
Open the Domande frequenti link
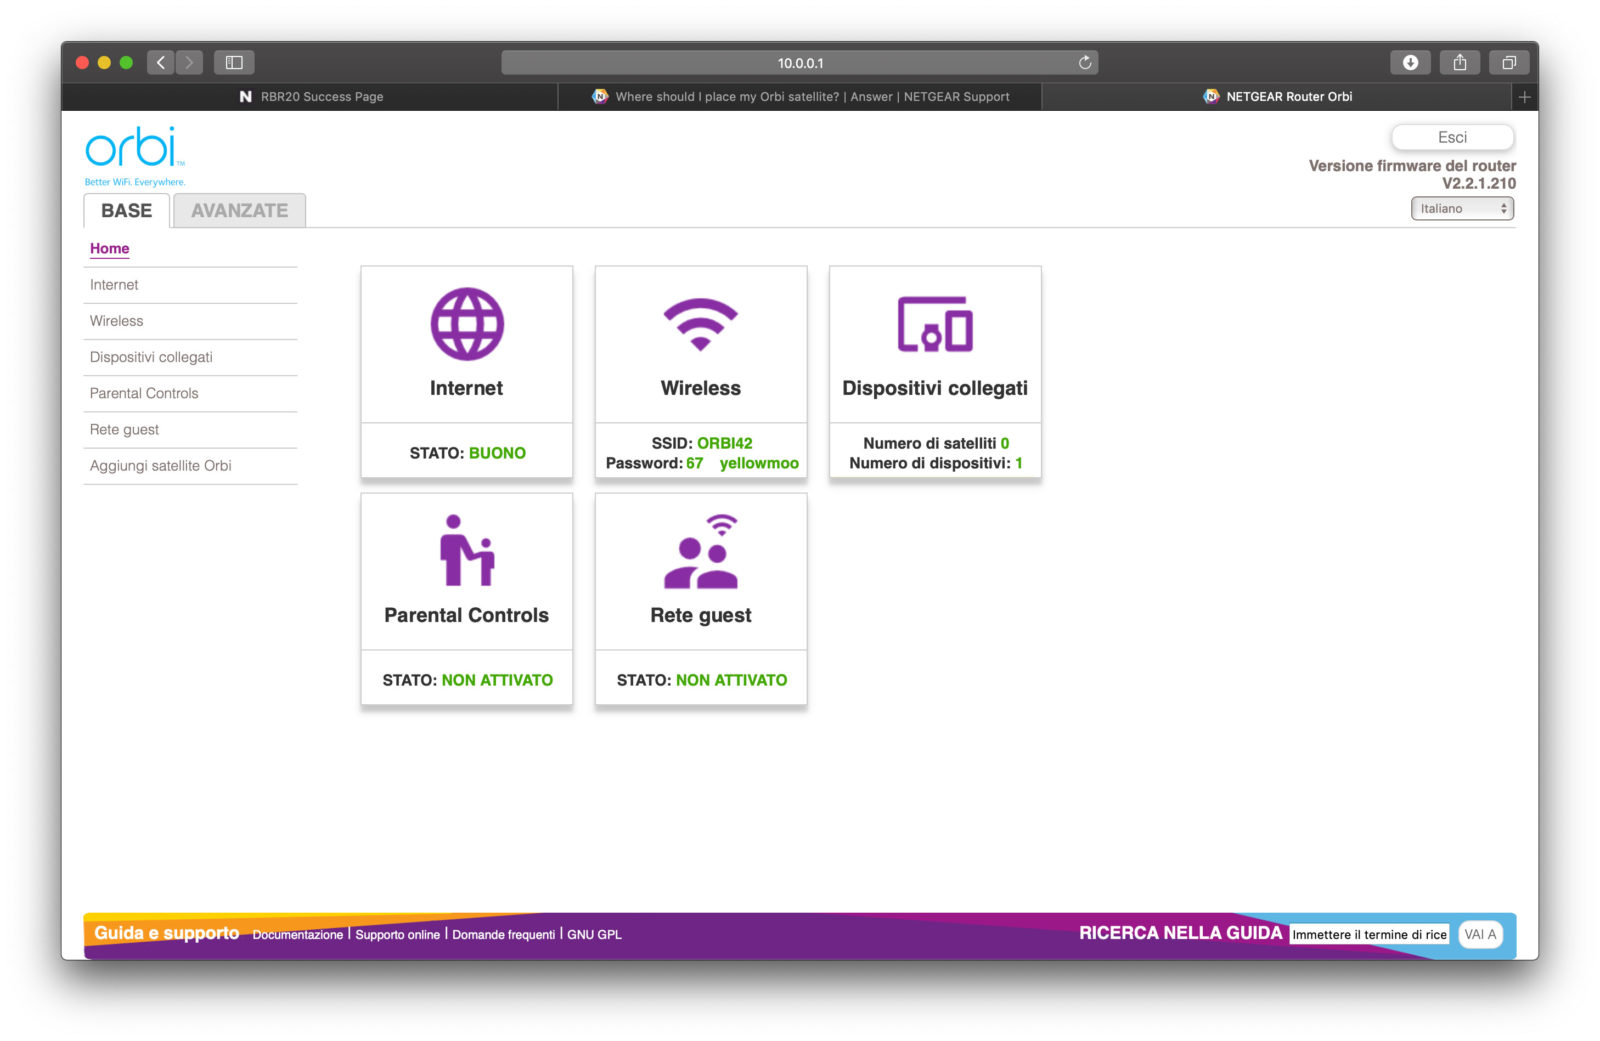503,935
